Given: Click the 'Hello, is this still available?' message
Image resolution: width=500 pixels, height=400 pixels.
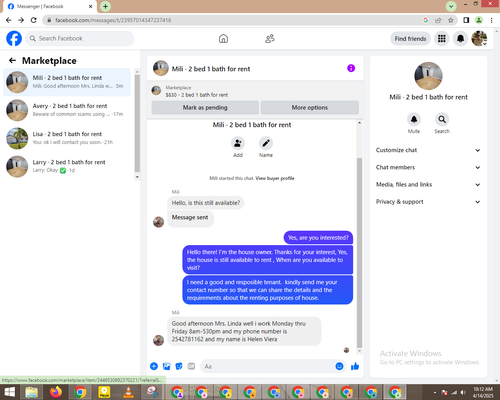Looking at the screenshot, I should [206, 203].
